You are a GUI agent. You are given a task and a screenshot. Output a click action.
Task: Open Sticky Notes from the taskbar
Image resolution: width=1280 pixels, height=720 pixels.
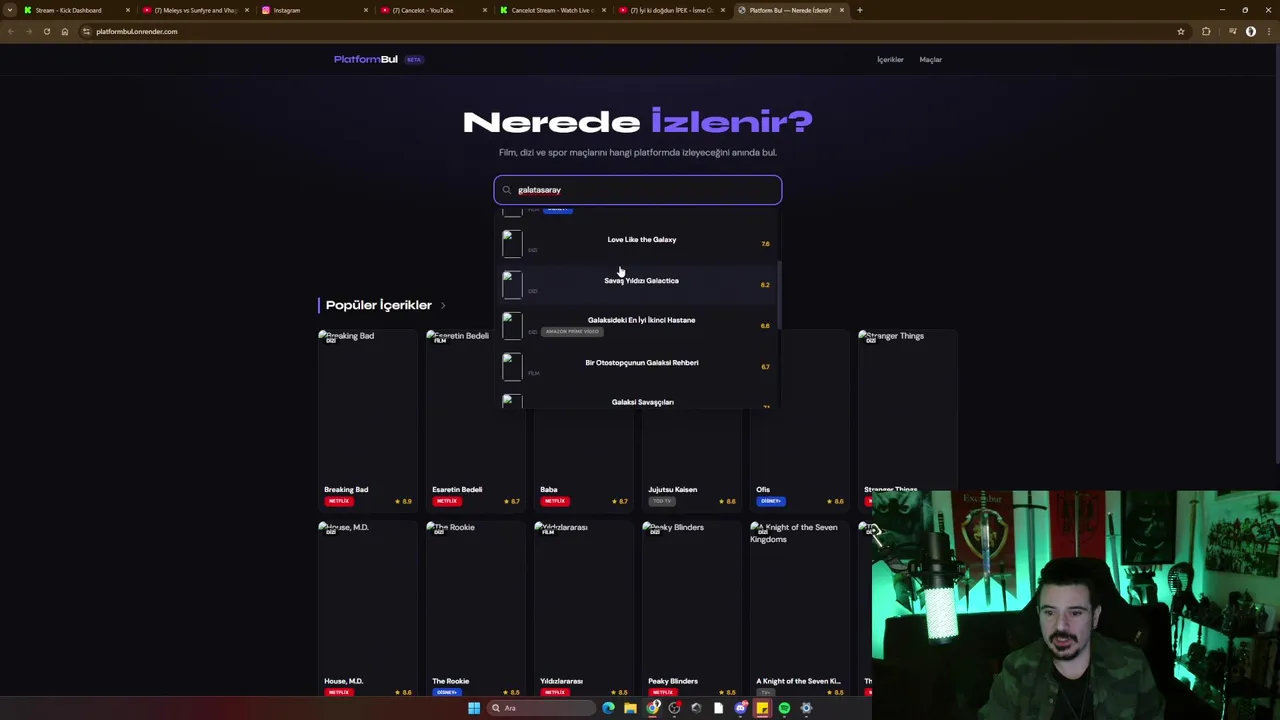pyautogui.click(x=762, y=708)
